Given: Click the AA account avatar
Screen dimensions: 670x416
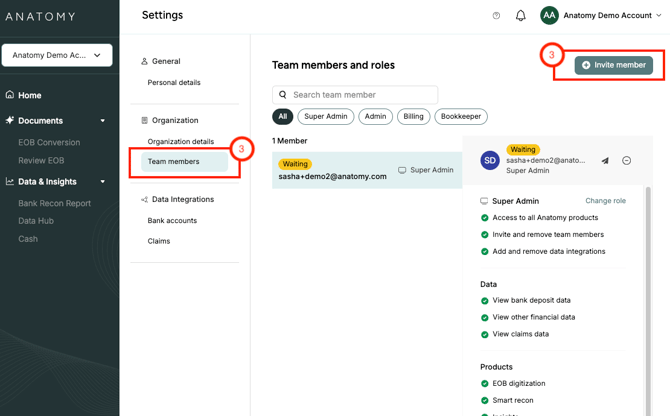Looking at the screenshot, I should coord(549,15).
